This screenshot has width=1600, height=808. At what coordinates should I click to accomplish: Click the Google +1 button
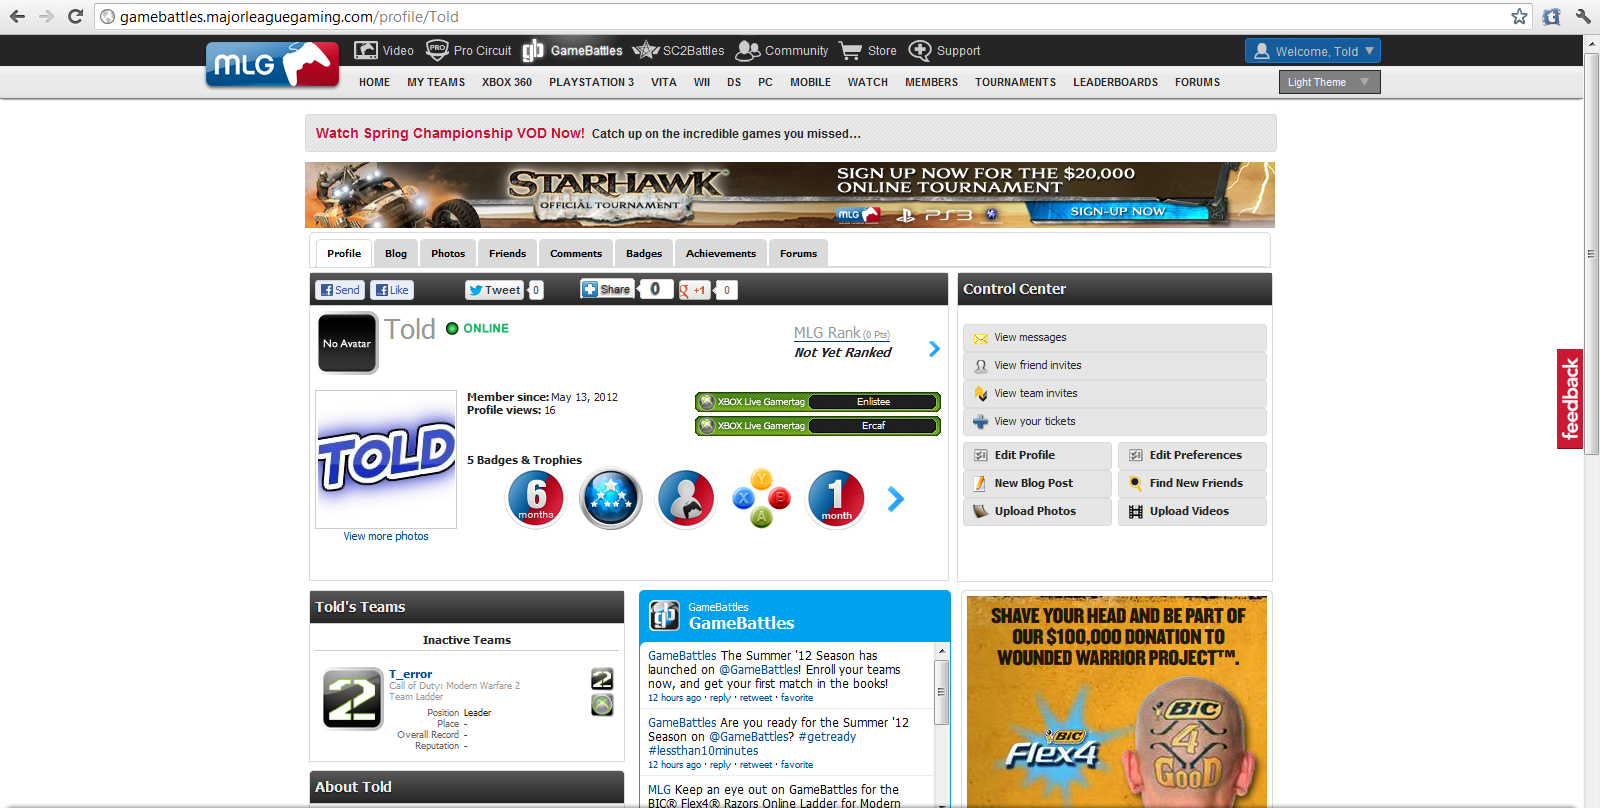(x=693, y=290)
